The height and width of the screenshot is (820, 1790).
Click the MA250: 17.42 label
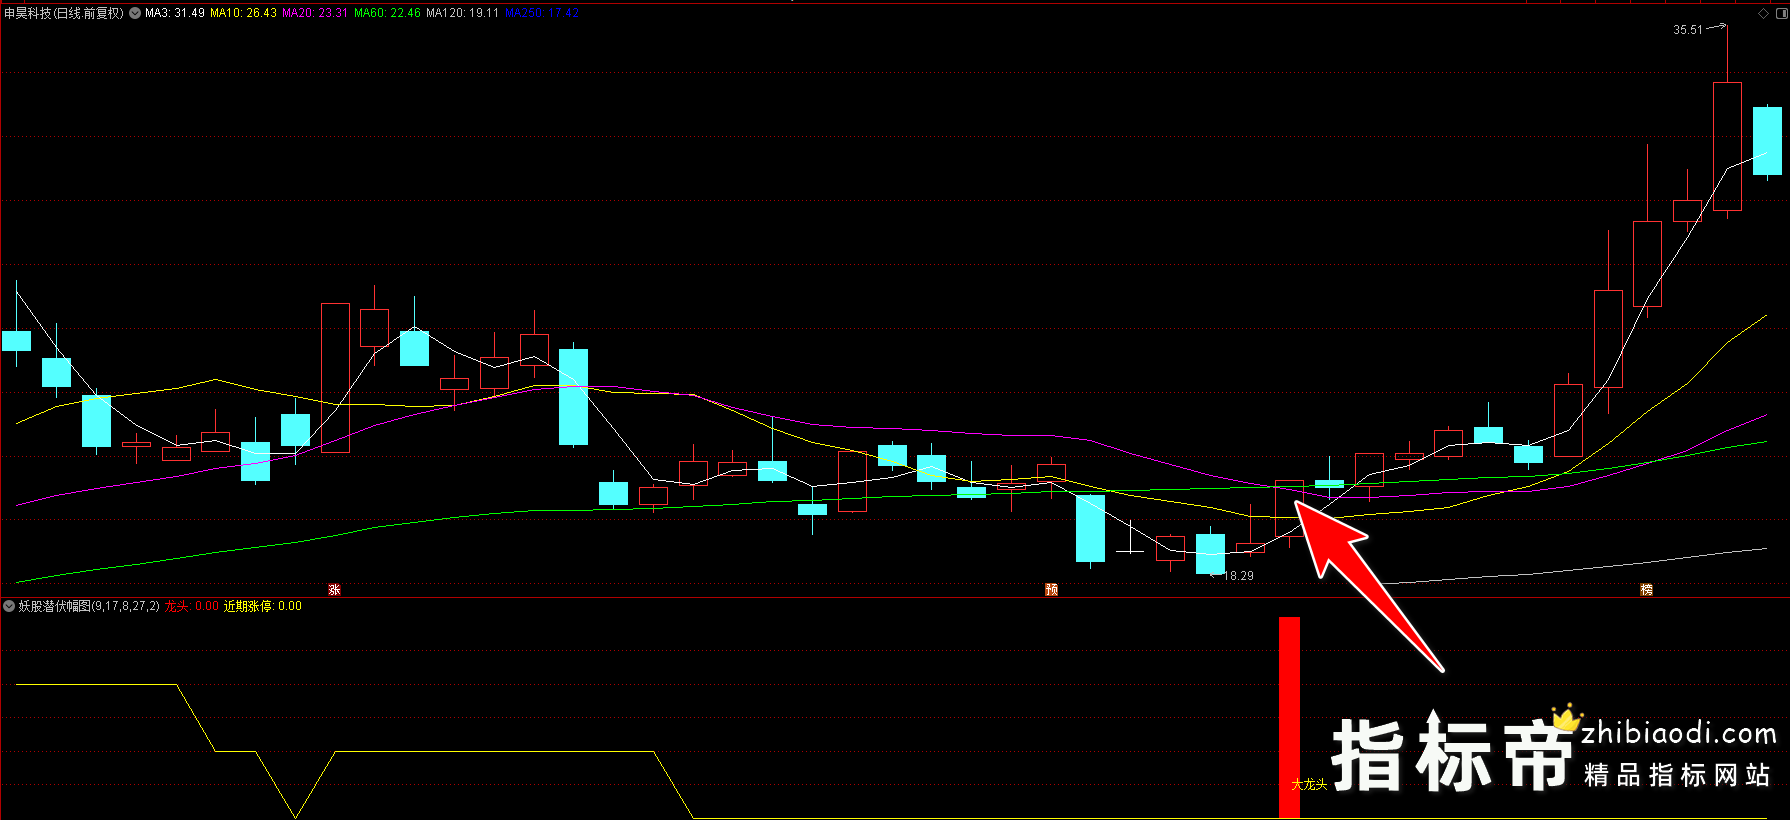[541, 13]
